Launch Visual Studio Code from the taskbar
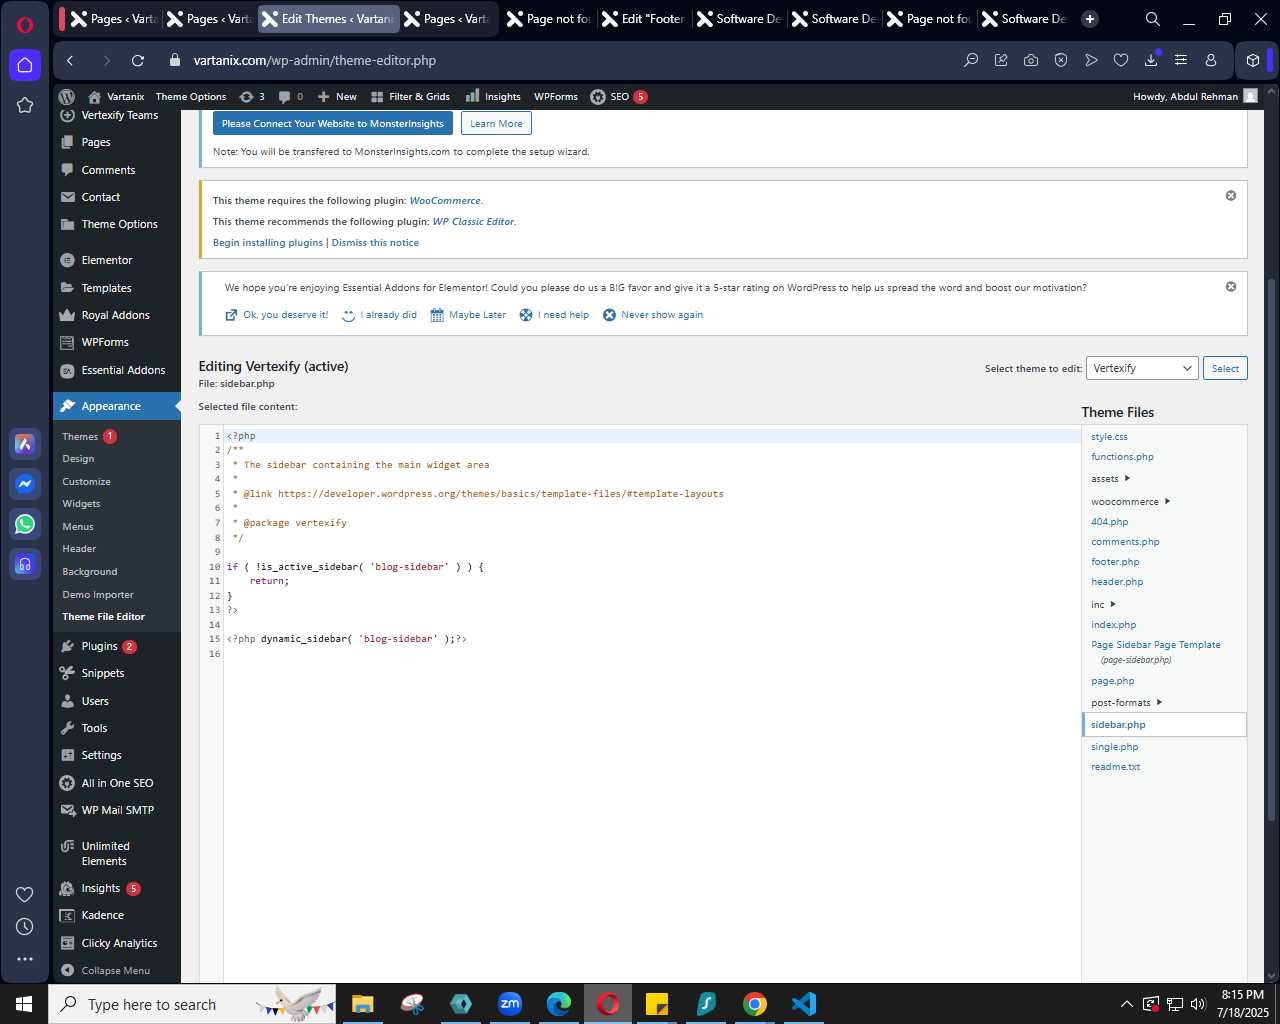The height and width of the screenshot is (1024, 1280). [x=804, y=1004]
